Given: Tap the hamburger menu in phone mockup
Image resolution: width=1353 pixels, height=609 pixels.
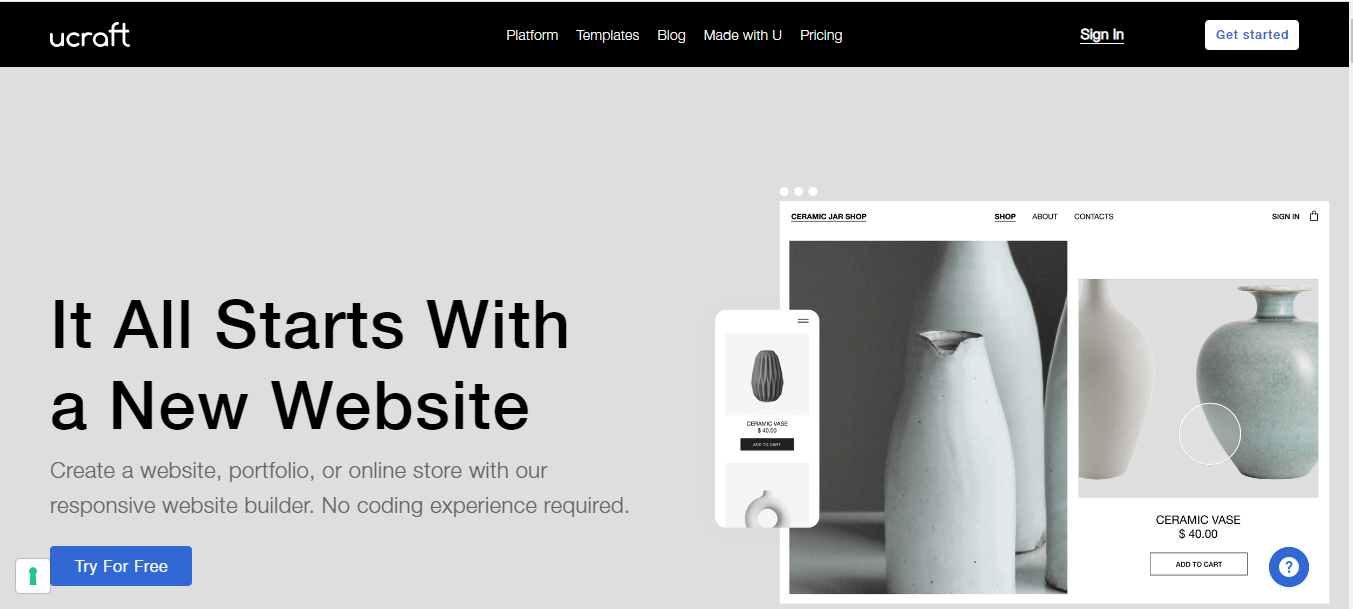Looking at the screenshot, I should click(803, 321).
